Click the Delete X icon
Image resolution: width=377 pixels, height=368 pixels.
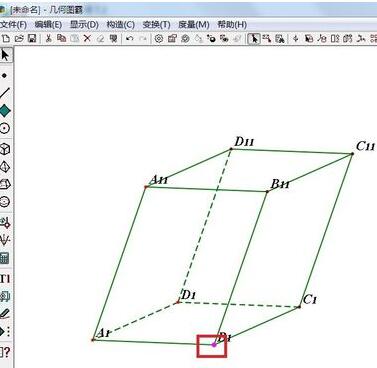click(x=87, y=39)
